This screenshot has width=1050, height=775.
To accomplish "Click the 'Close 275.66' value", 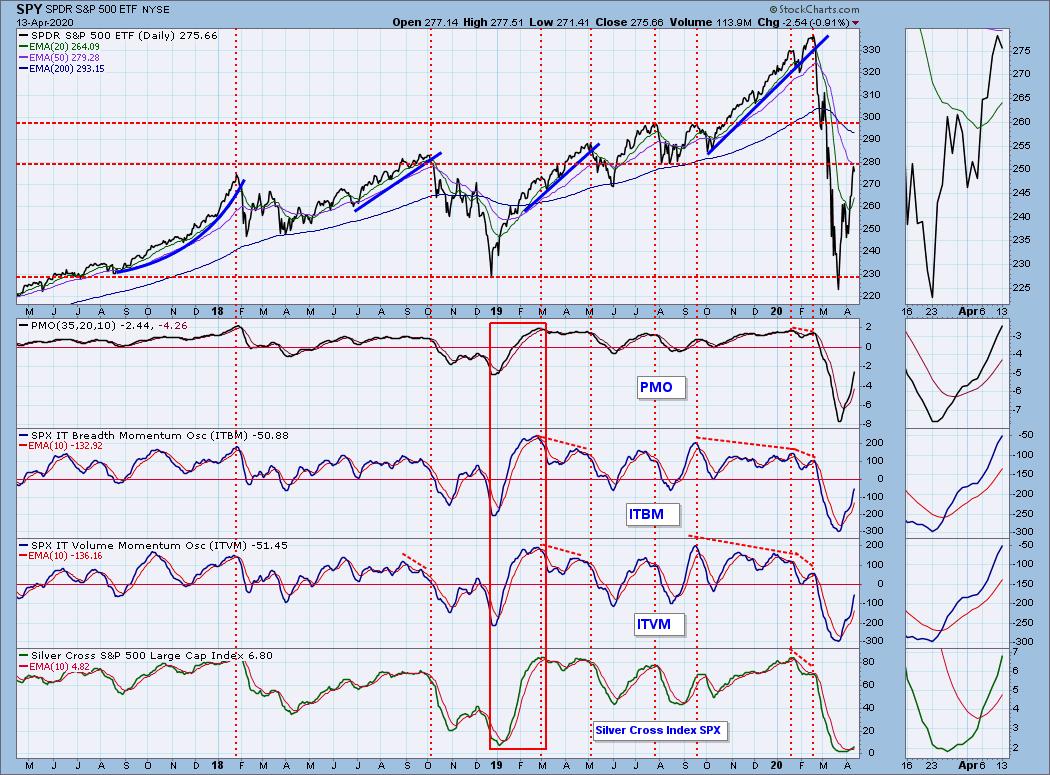I will click(x=629, y=22).
